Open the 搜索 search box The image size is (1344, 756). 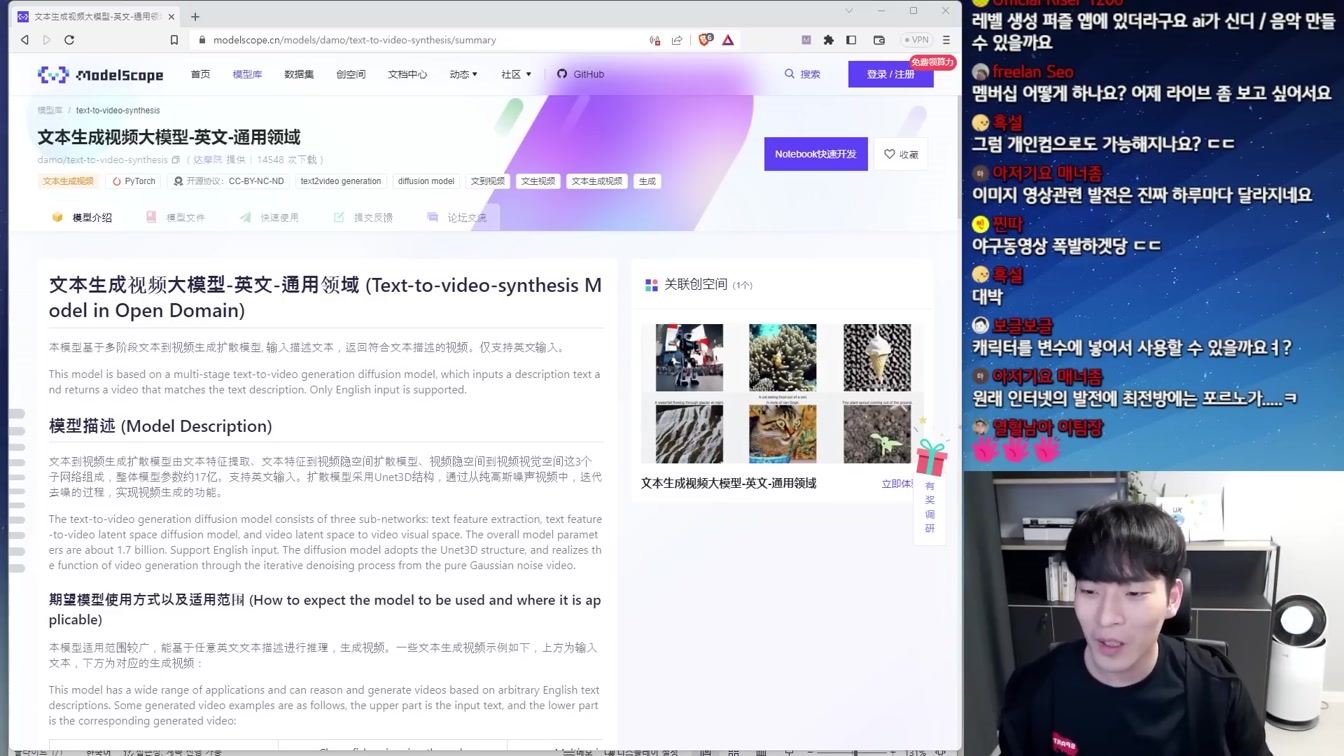[803, 74]
